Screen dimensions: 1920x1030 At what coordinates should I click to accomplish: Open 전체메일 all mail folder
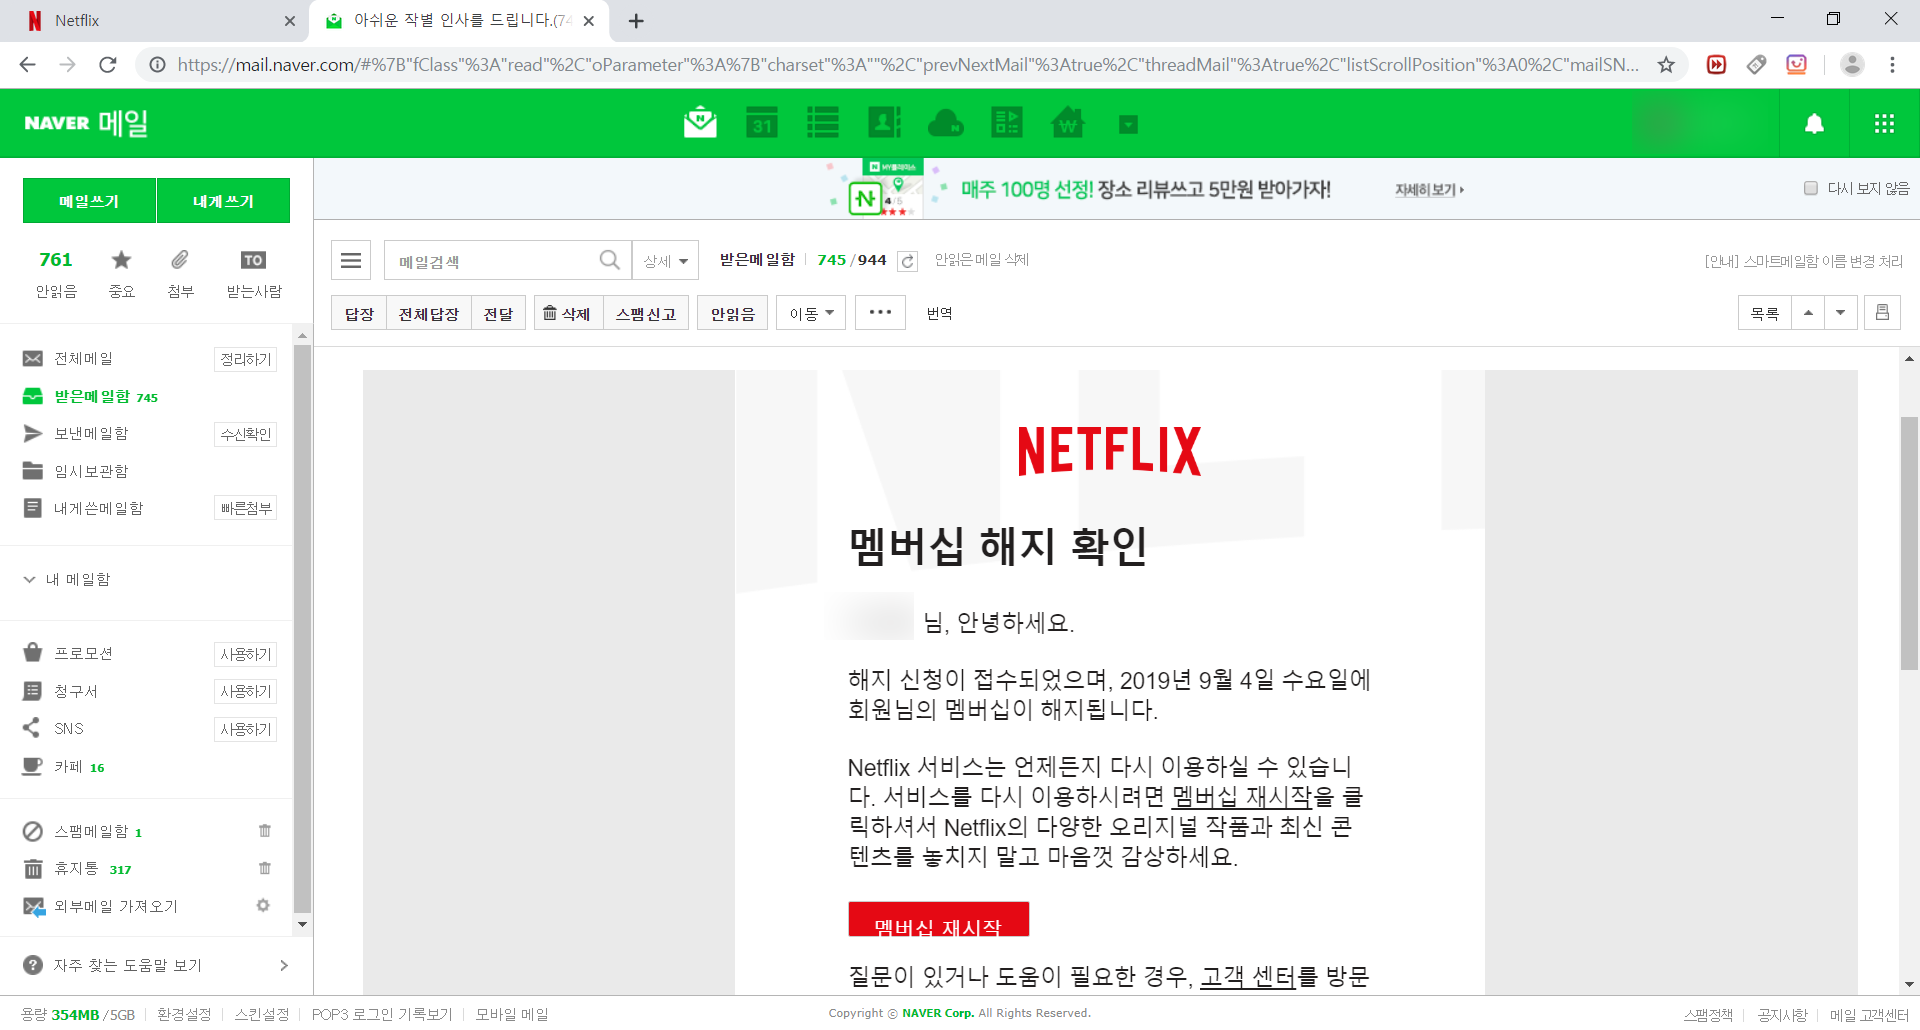pos(83,359)
